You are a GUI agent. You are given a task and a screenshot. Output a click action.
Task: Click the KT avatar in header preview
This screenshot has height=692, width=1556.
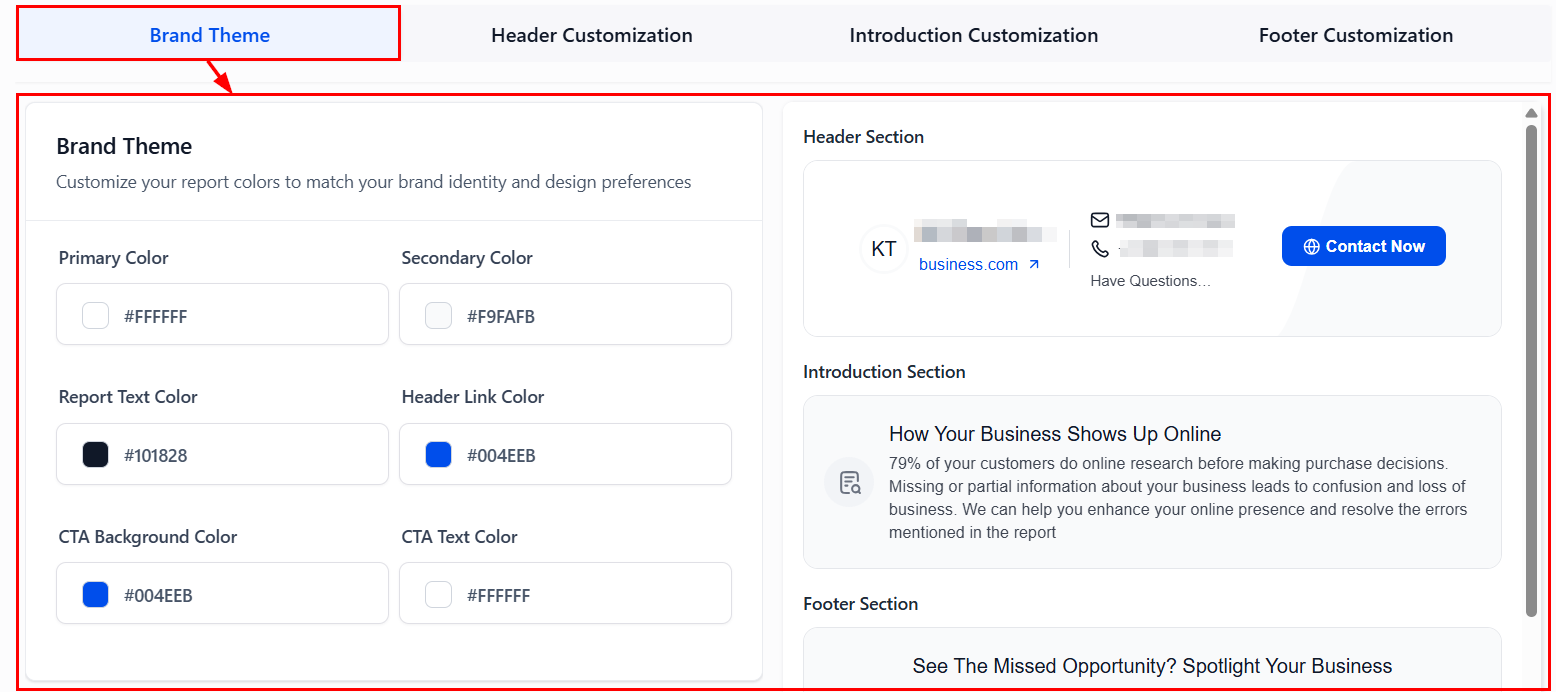pyautogui.click(x=884, y=249)
